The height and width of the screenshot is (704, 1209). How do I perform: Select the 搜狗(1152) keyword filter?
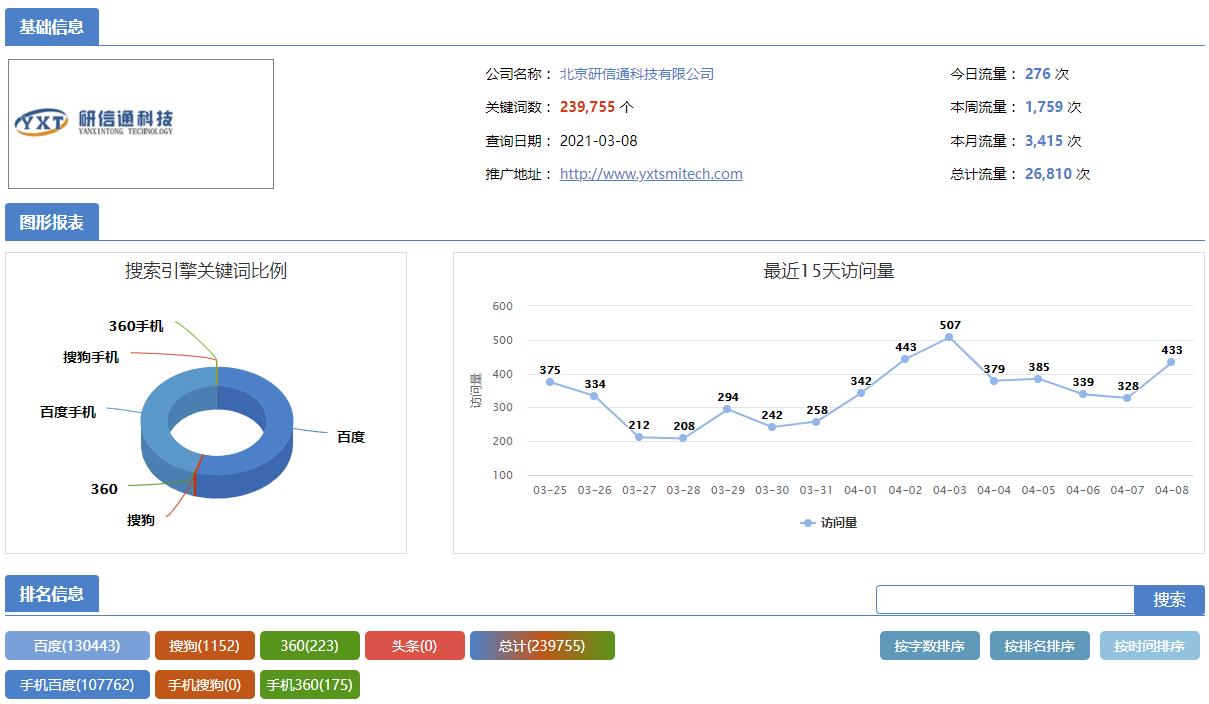point(203,645)
